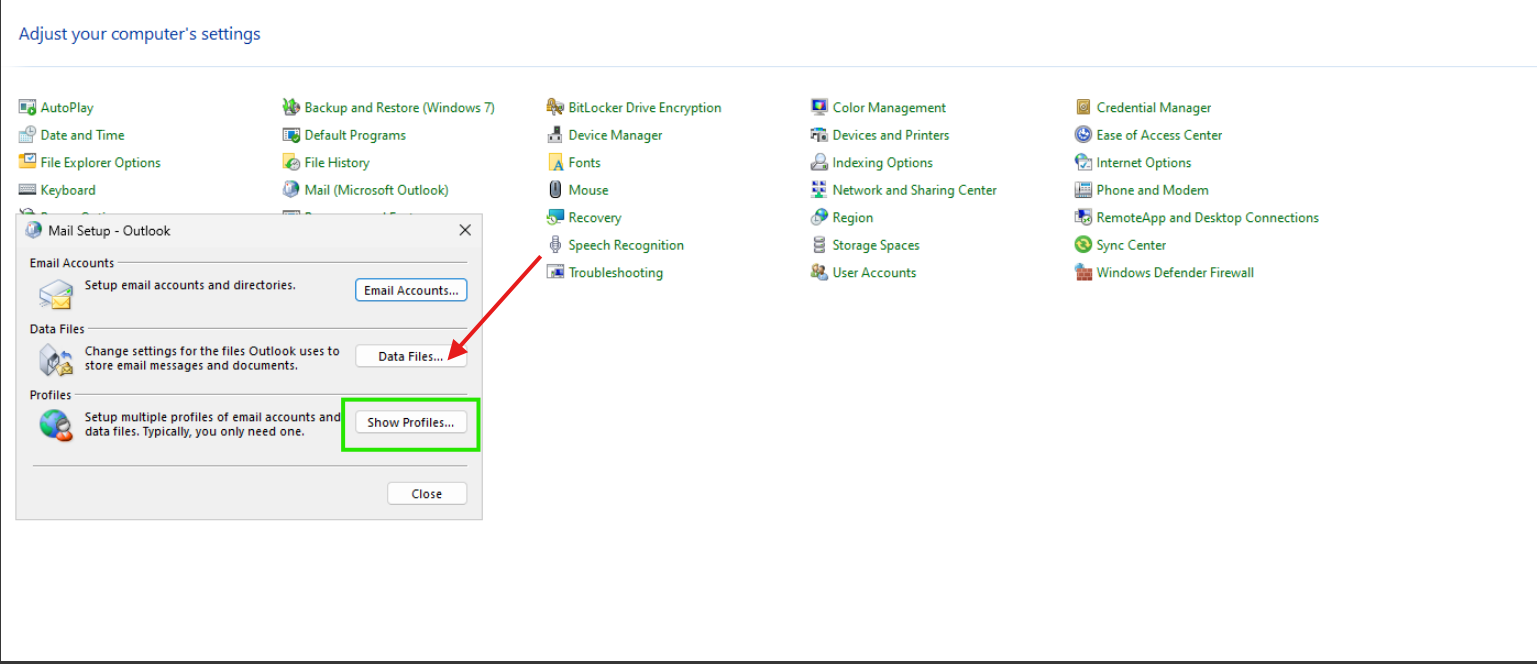The height and width of the screenshot is (664, 1537).
Task: Open the Storage Spaces link
Action: click(x=876, y=245)
